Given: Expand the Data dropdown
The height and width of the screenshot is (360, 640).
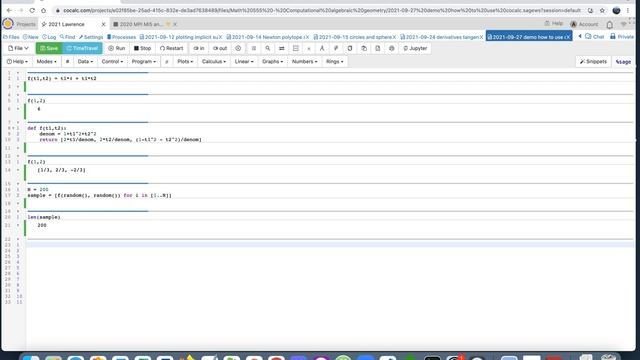Looking at the screenshot, I should click(85, 62).
